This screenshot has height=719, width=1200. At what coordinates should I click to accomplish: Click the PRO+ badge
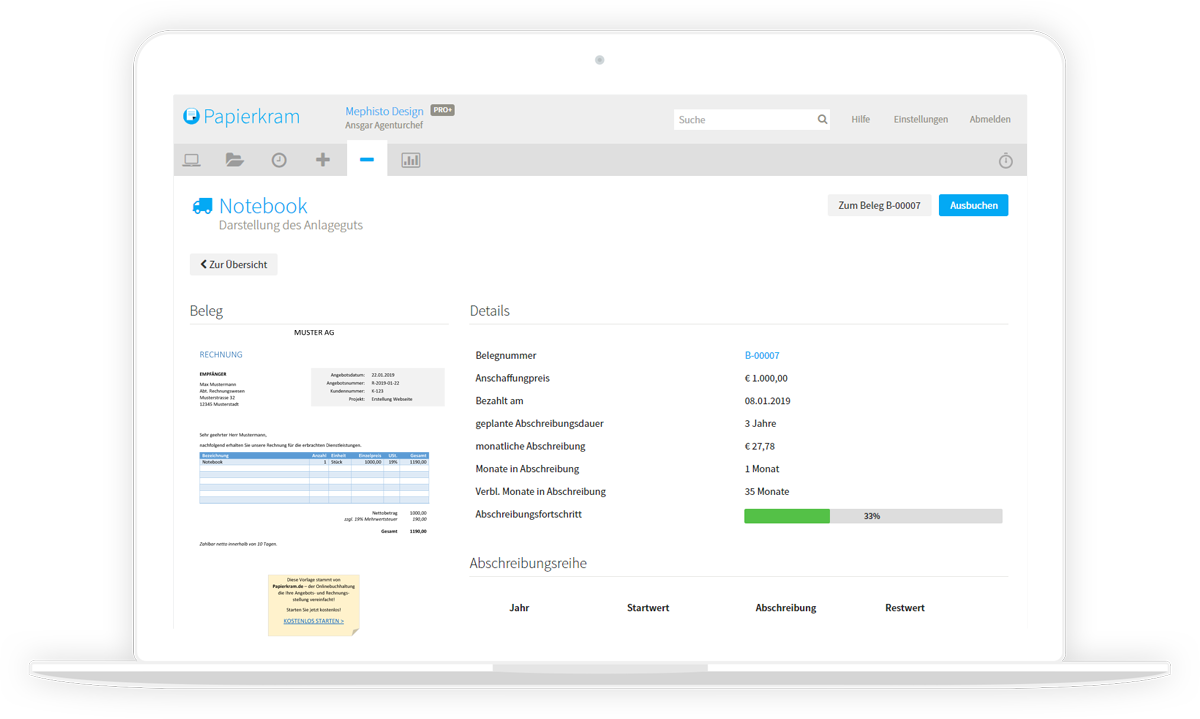pos(442,110)
